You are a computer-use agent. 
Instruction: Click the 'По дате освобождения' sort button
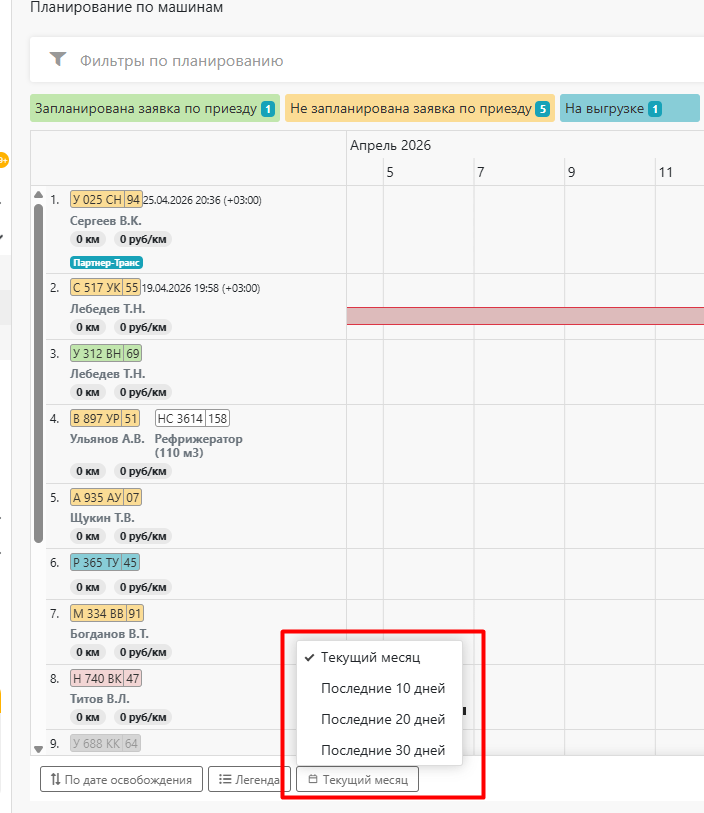pyautogui.click(x=121, y=779)
